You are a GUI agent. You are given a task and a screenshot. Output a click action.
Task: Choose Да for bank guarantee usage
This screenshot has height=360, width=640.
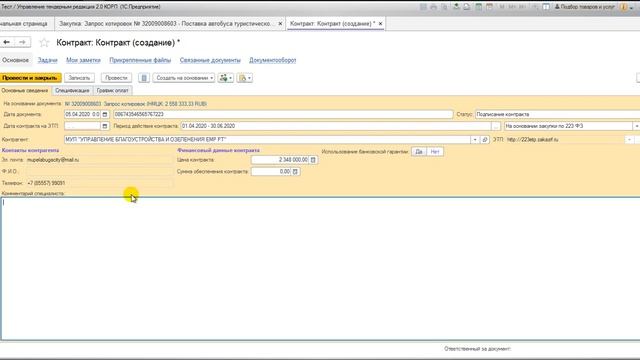click(419, 152)
